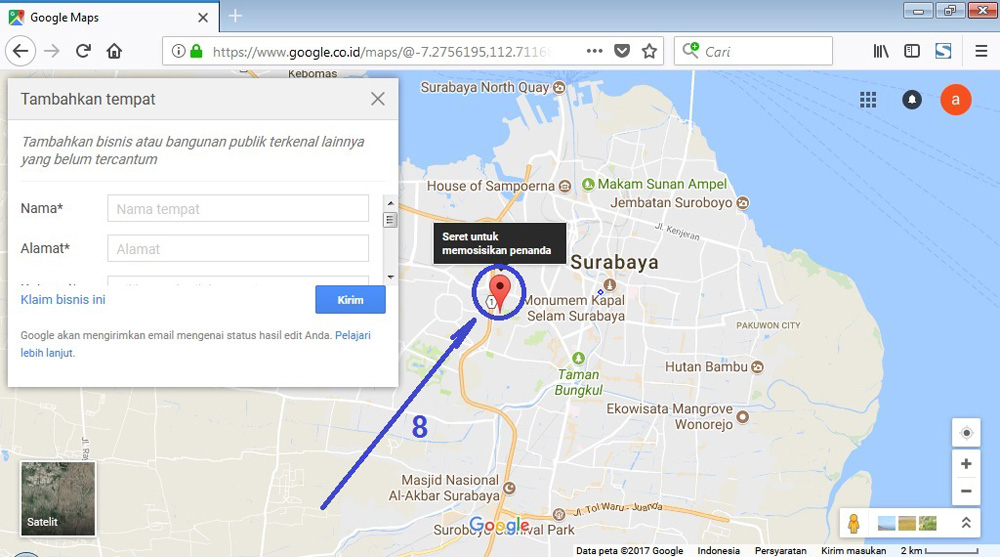
Task: Click Surabaya North Quay place
Action: pyautogui.click(x=492, y=87)
